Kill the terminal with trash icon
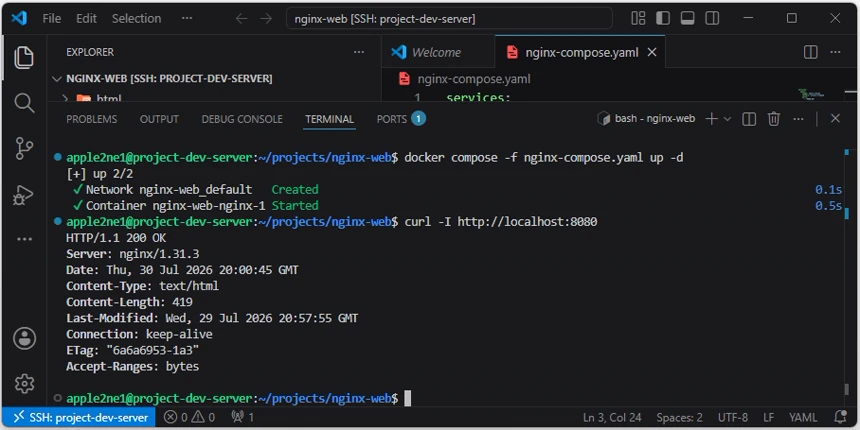 773,118
